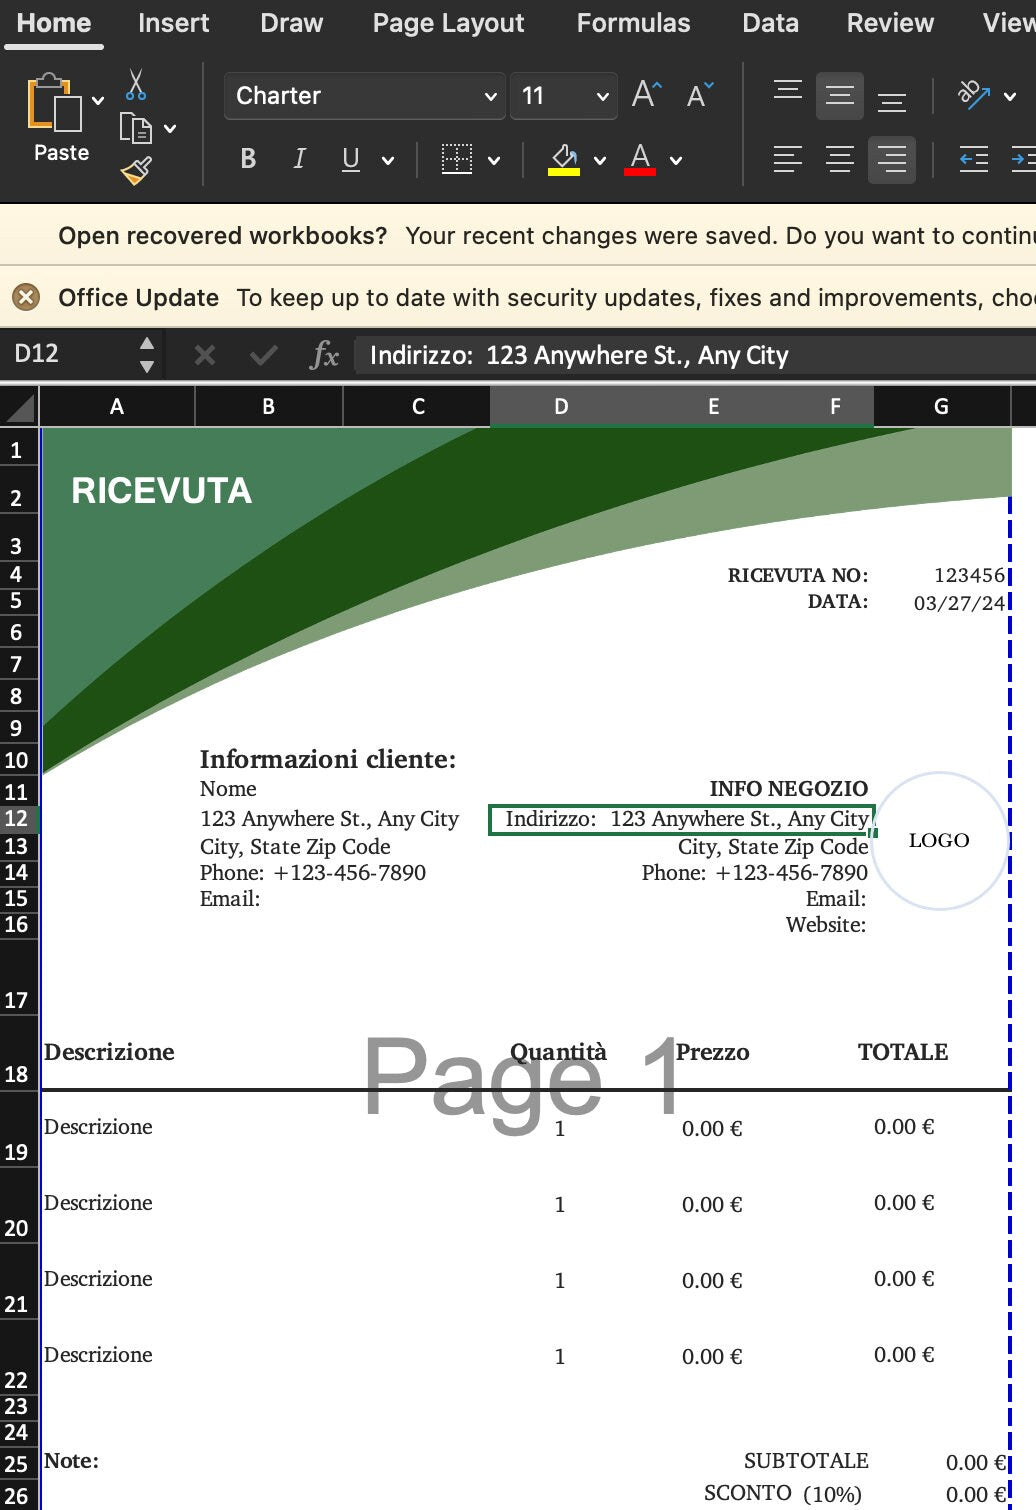The image size is (1036, 1510).
Task: Select column C header
Action: [417, 406]
